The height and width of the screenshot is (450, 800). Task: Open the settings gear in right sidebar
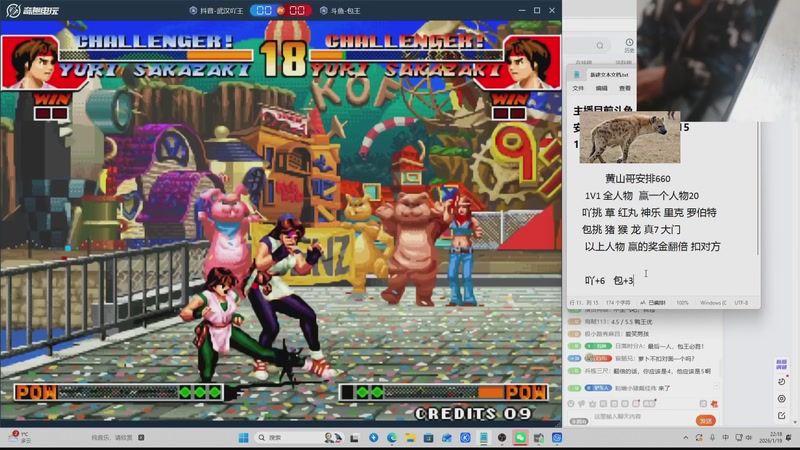coord(781,398)
